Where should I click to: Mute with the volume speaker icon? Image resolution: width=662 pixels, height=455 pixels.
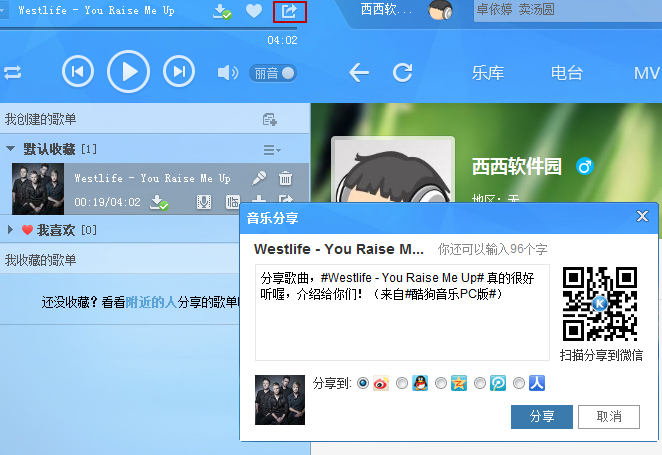click(x=228, y=73)
